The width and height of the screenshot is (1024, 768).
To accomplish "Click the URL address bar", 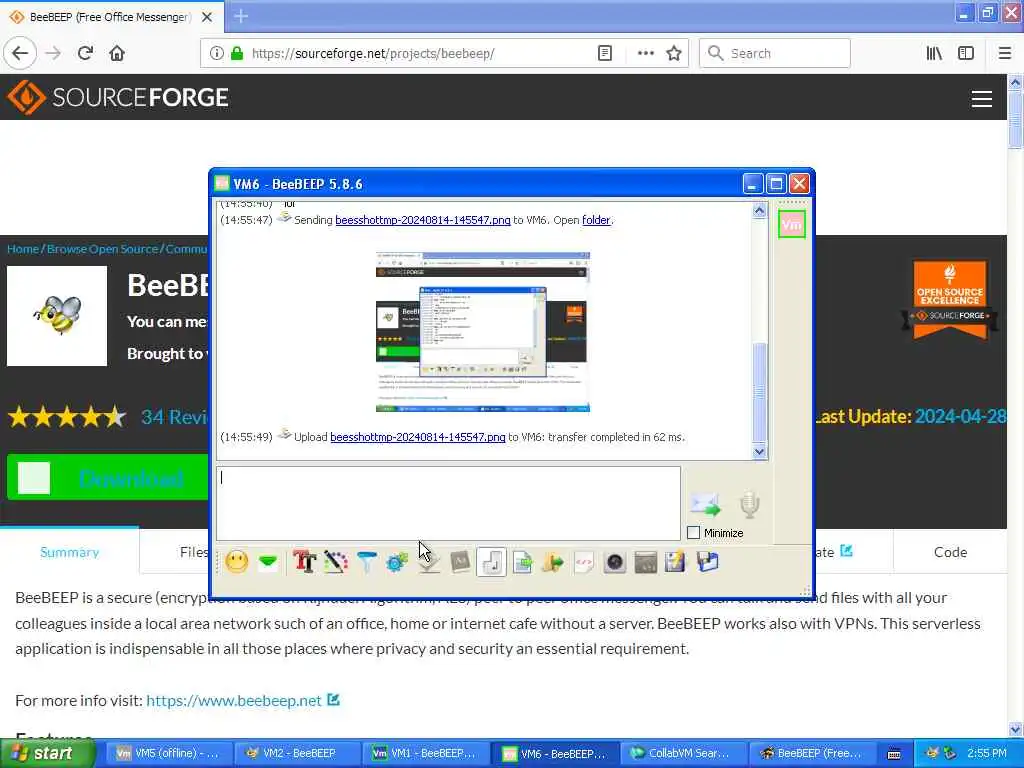I will pyautogui.click(x=418, y=53).
